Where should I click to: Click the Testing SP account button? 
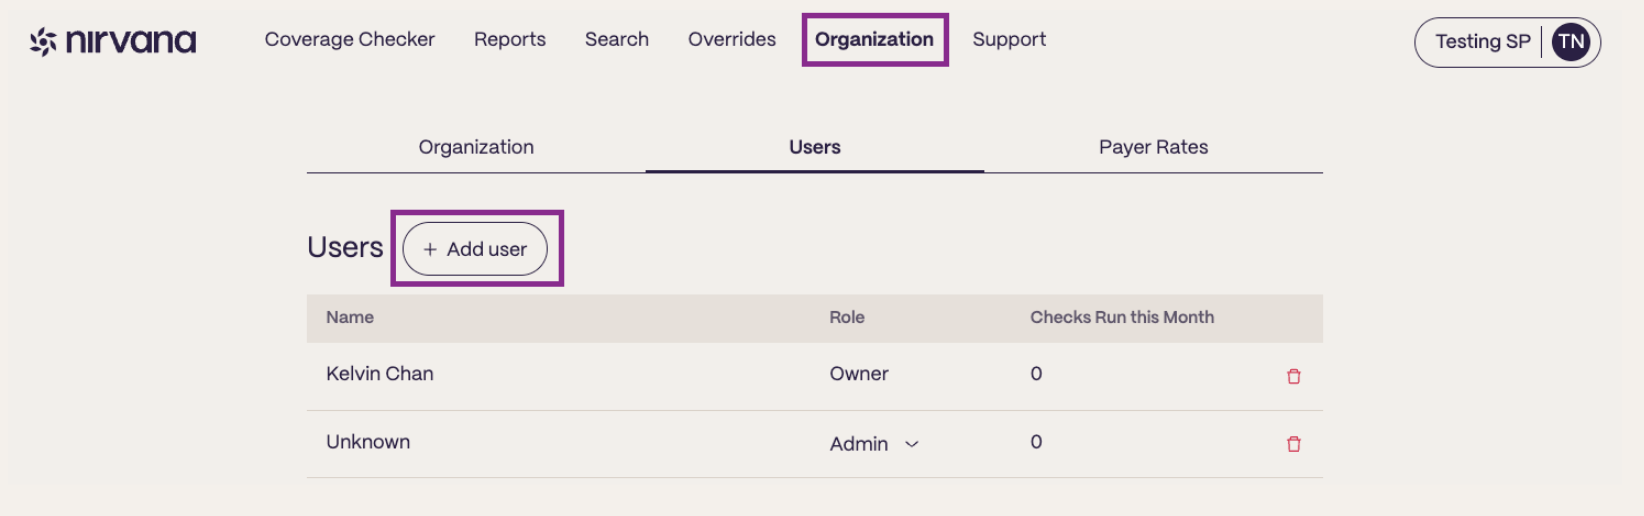click(x=1507, y=42)
